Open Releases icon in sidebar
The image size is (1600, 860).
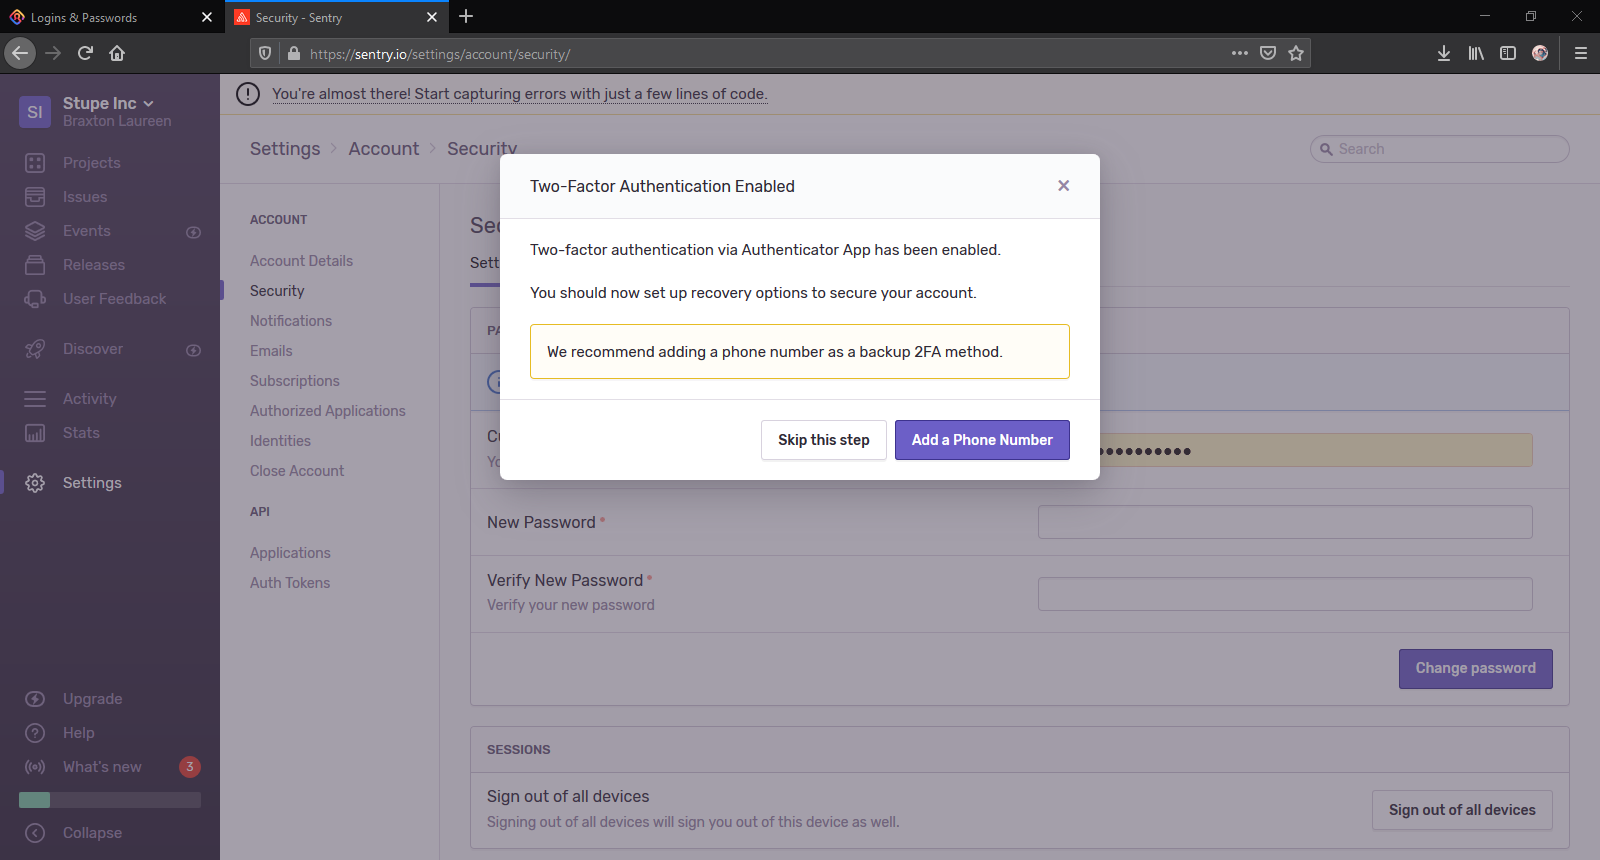[35, 265]
